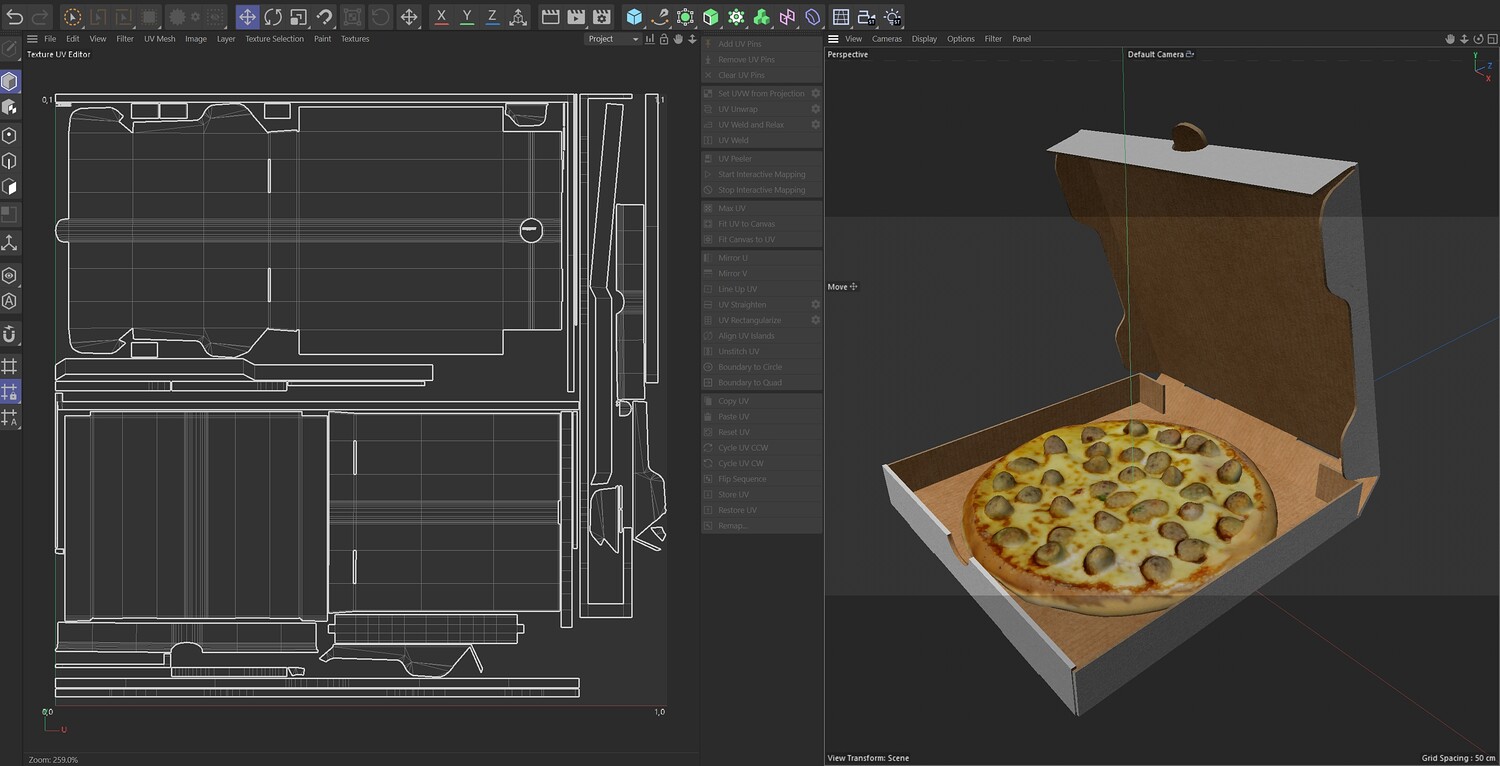Click the Fit UV to Canvas command
1500x766 pixels.
pyautogui.click(x=746, y=224)
